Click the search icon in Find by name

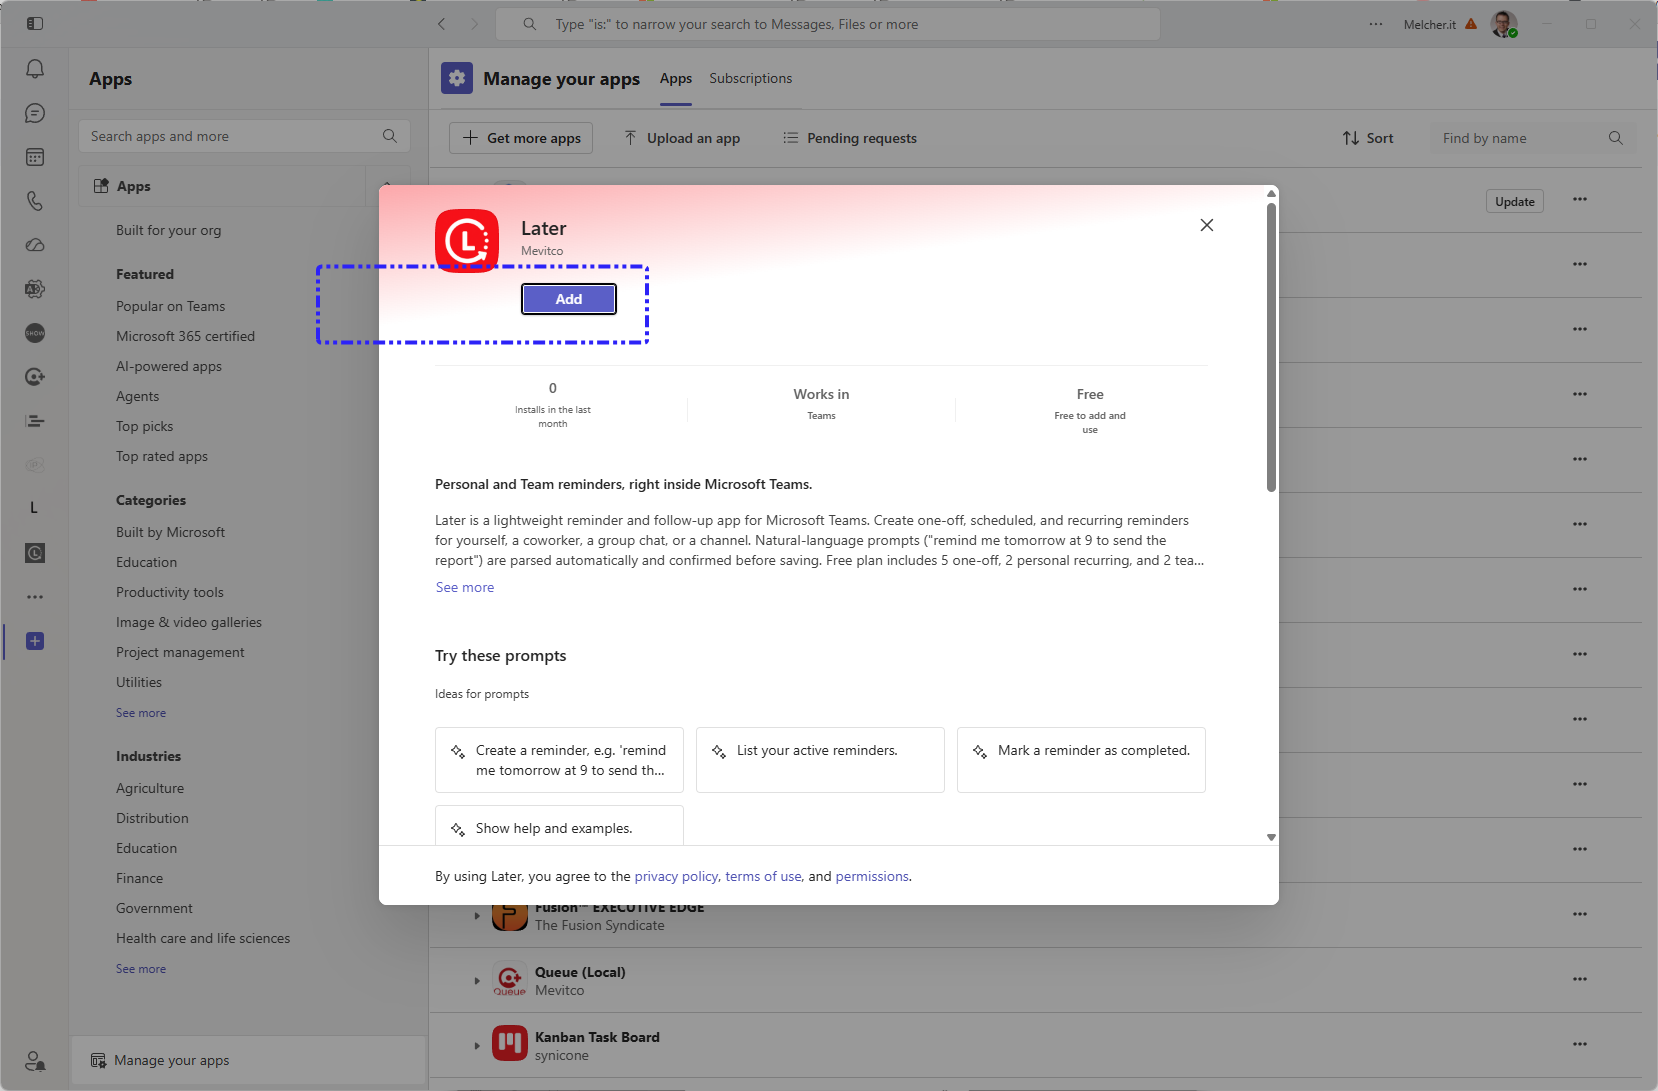point(1616,138)
